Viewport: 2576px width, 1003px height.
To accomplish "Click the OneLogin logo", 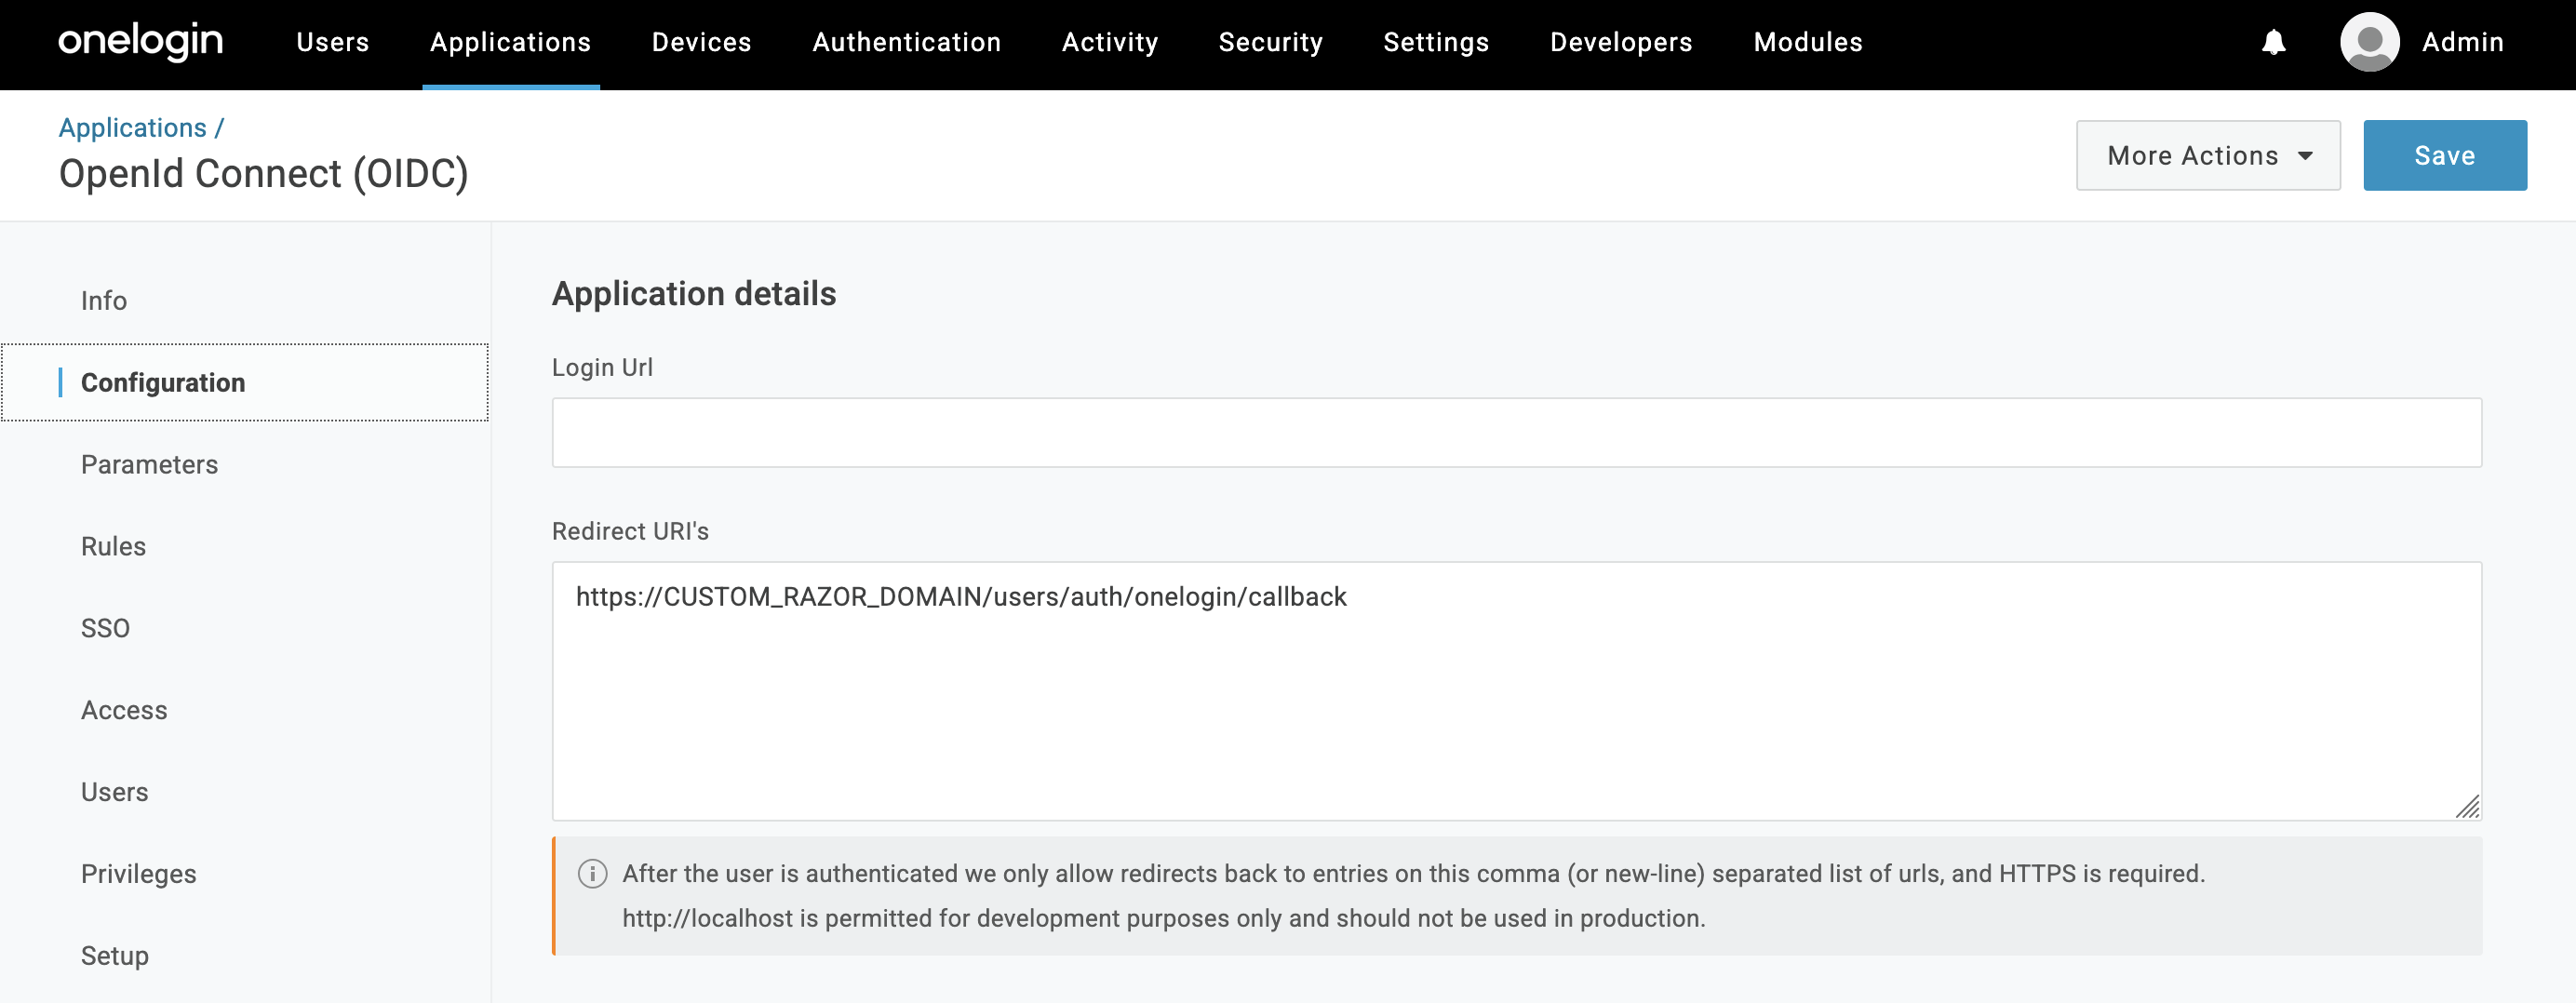I will point(141,42).
